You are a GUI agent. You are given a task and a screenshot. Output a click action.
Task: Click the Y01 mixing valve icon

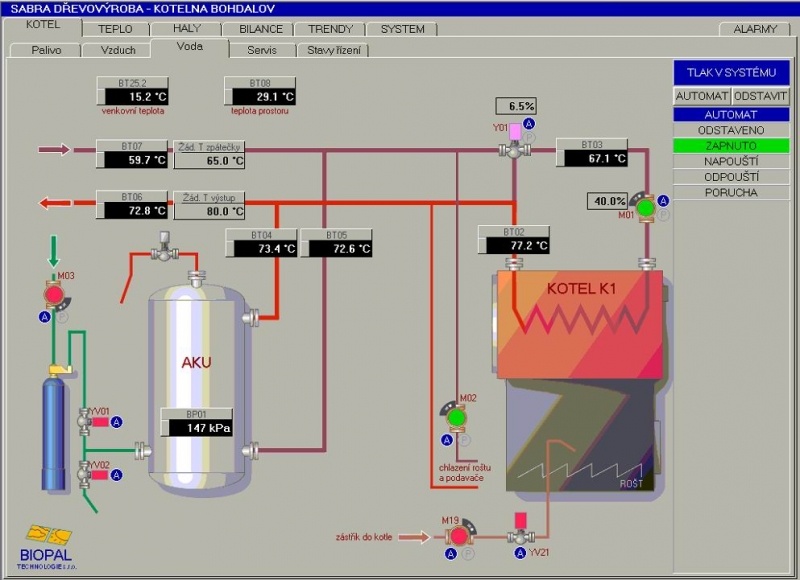514,142
